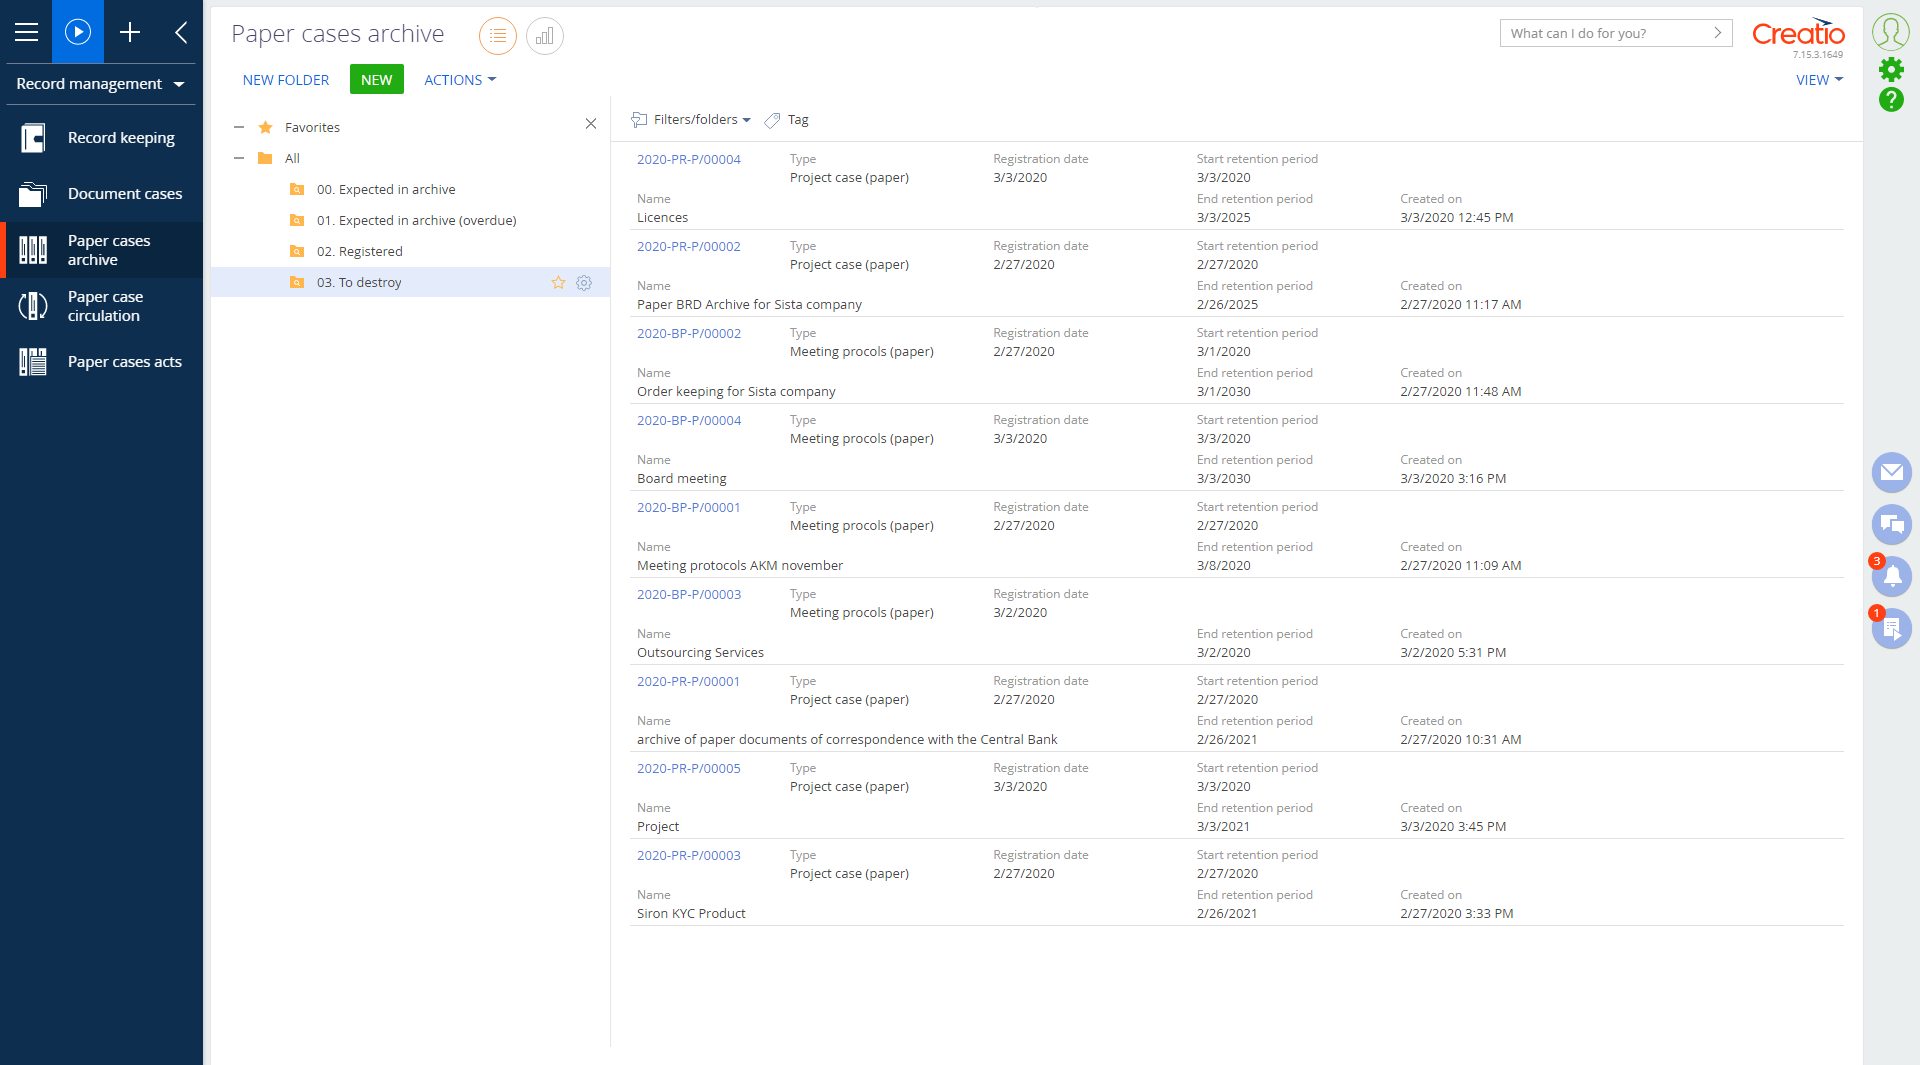The width and height of the screenshot is (1920, 1065).
Task: Open the notification bell with badge 3
Action: click(1892, 576)
